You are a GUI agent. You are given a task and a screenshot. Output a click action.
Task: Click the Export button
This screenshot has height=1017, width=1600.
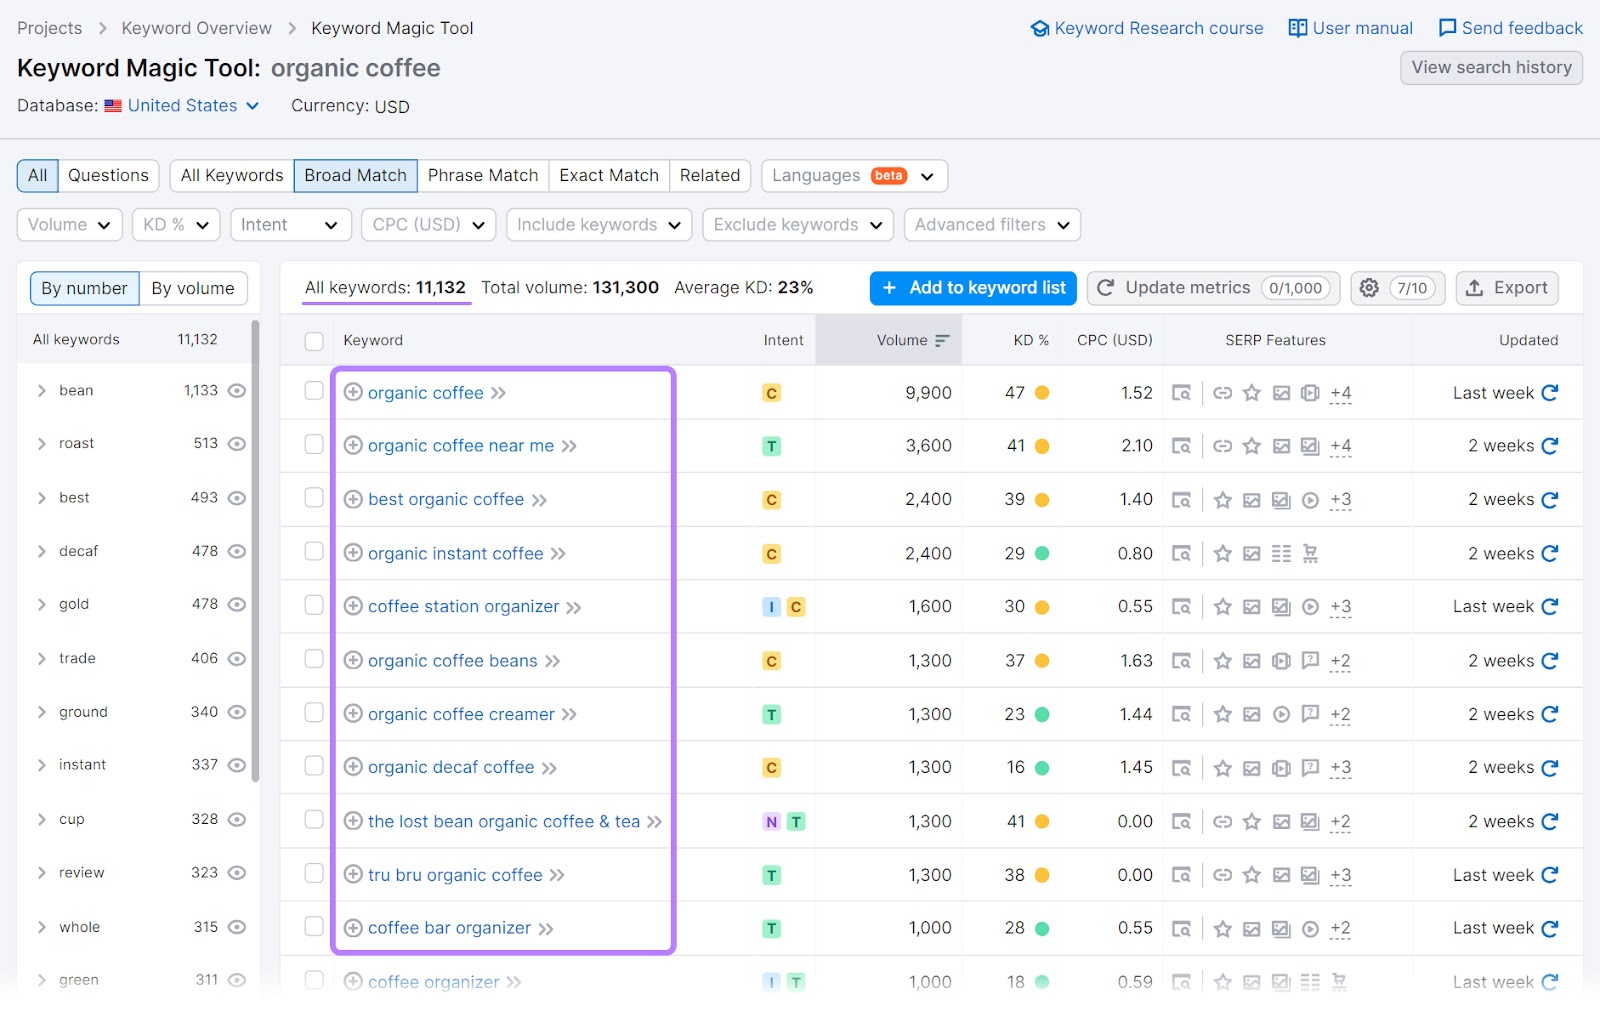coord(1506,288)
